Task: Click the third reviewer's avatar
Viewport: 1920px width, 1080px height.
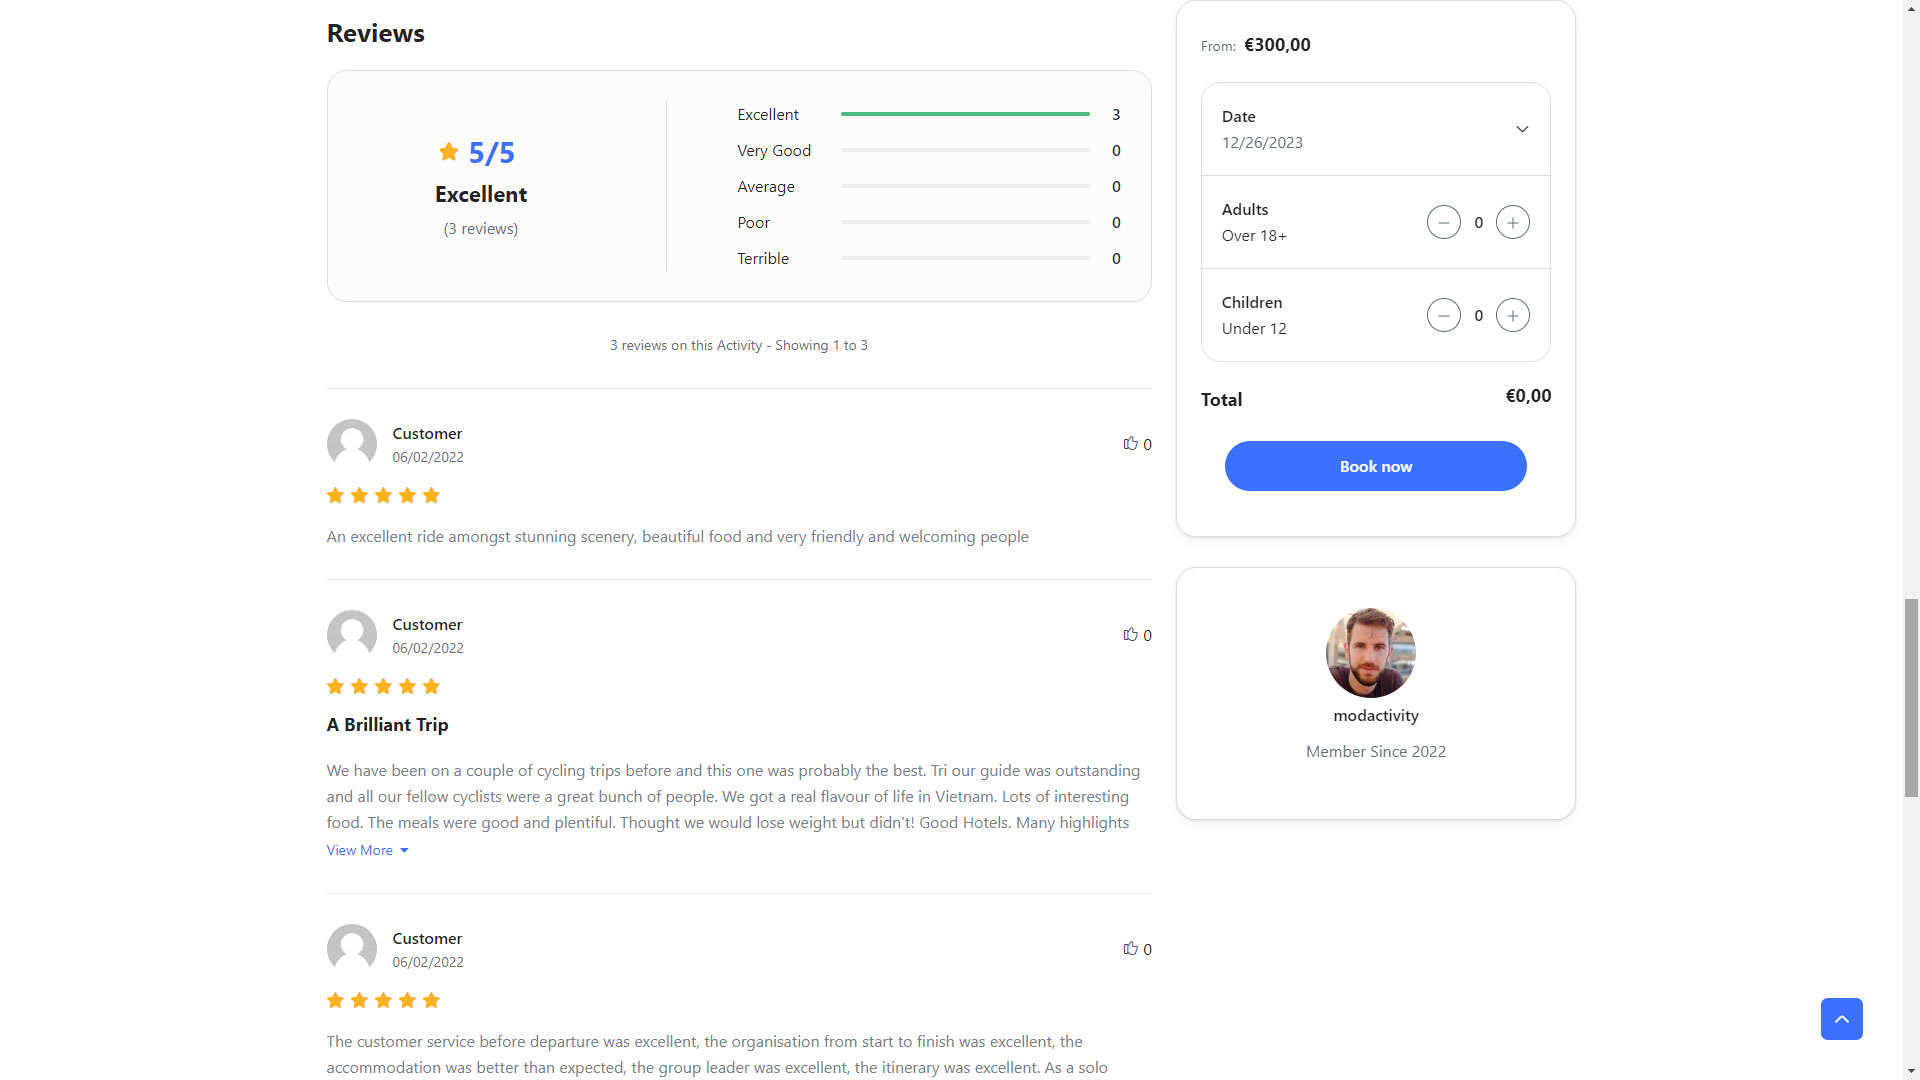Action: coord(352,948)
